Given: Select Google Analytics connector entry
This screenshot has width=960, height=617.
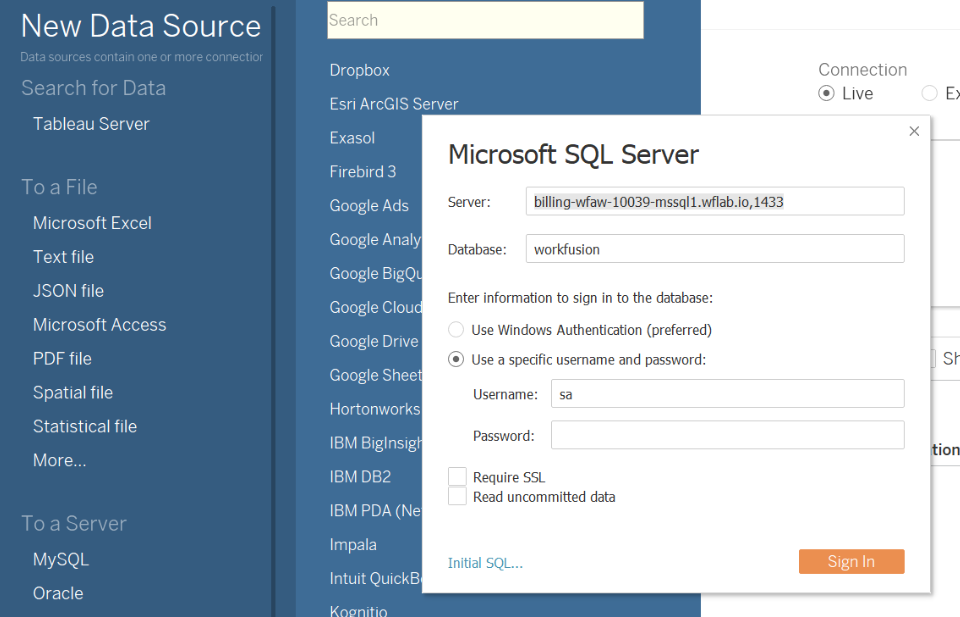Looking at the screenshot, I should [375, 239].
